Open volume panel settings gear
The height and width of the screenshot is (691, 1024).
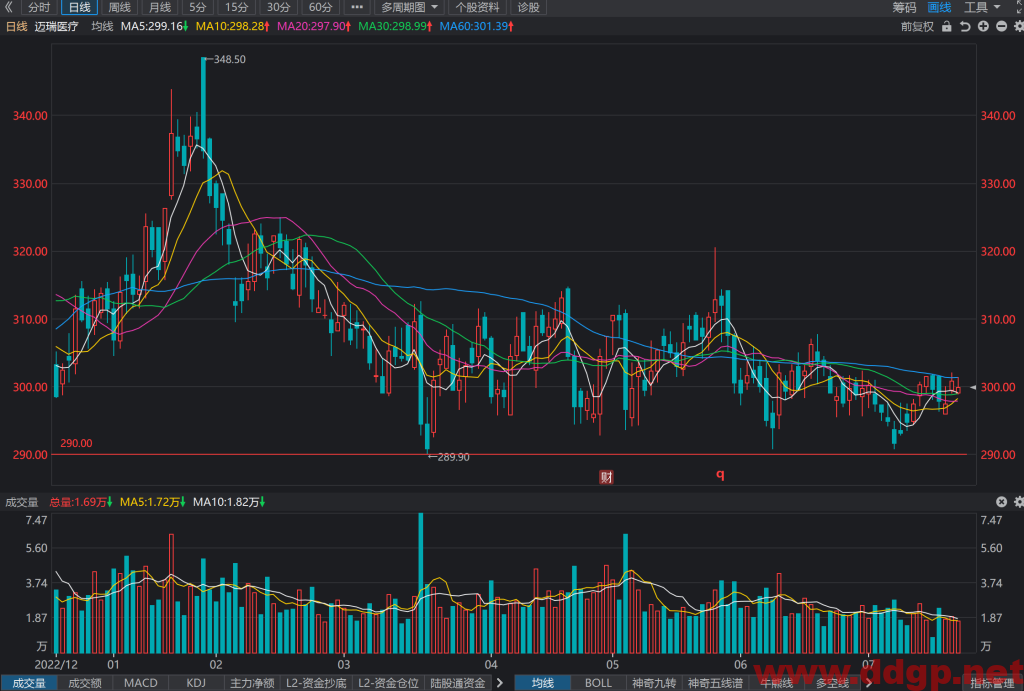coord(1019,502)
